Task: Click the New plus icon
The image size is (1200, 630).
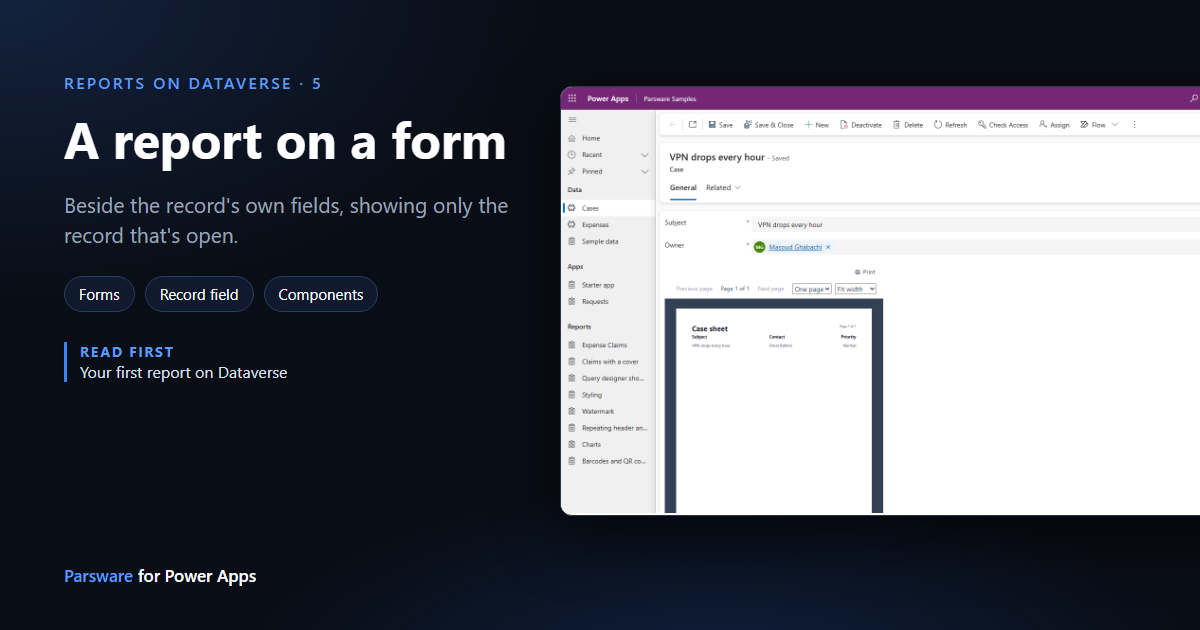Action: point(808,125)
